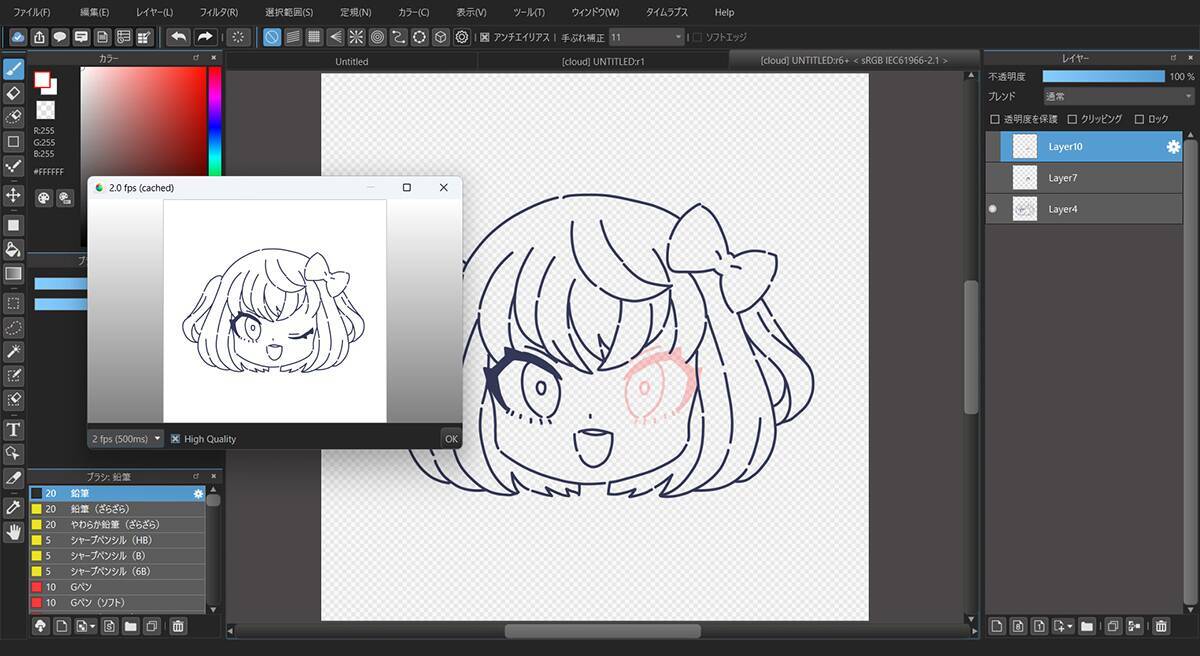Switch to the Untitled canvas tab

[x=351, y=61]
